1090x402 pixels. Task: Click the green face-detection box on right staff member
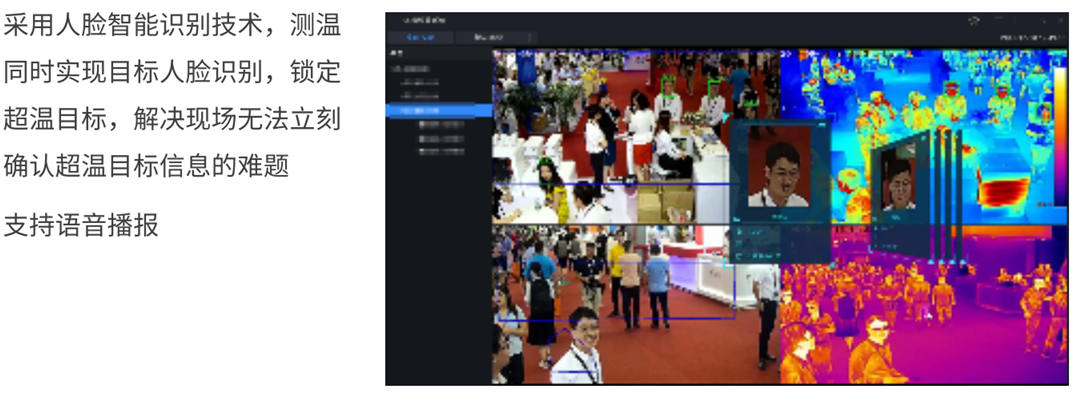coord(715,84)
